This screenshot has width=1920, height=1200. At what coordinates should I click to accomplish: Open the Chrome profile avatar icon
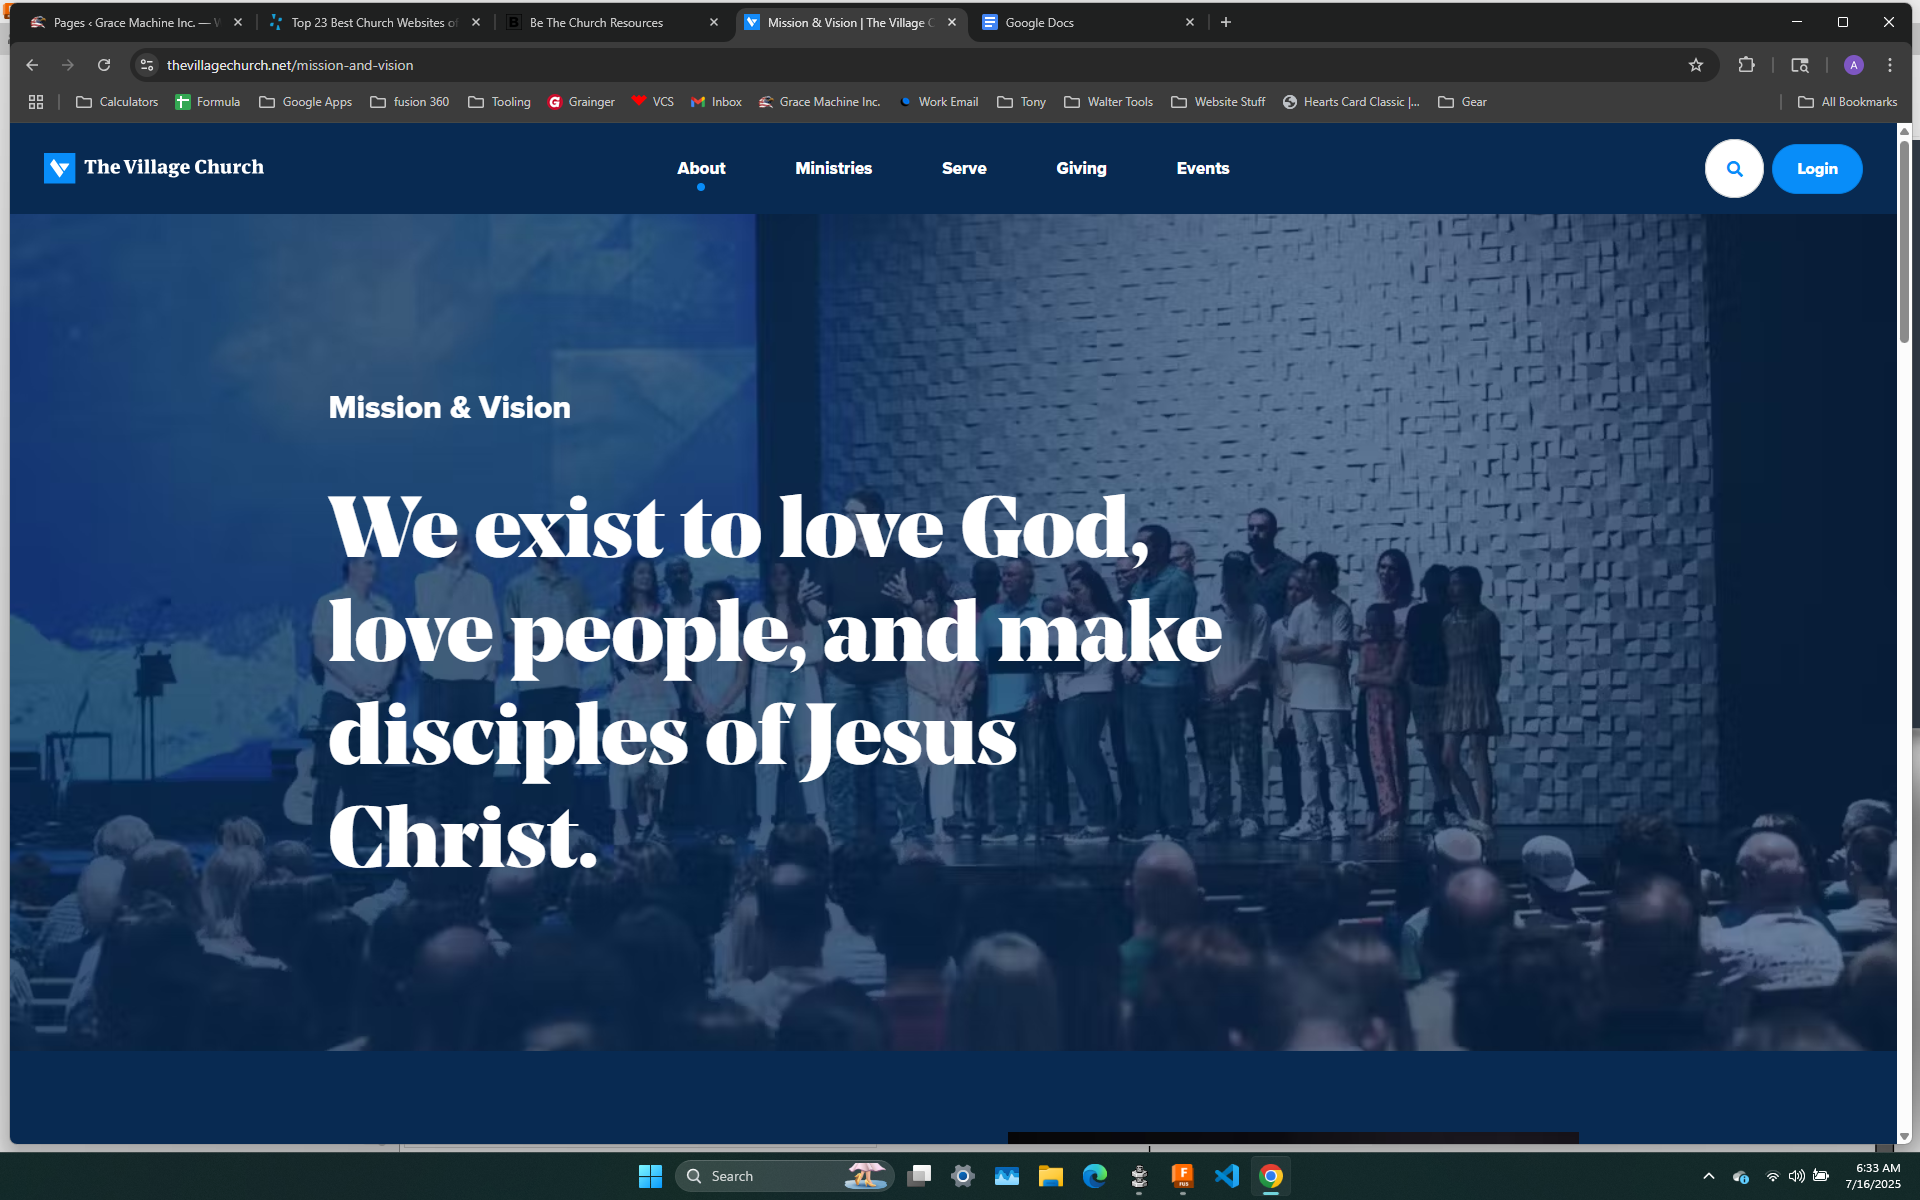point(1853,65)
